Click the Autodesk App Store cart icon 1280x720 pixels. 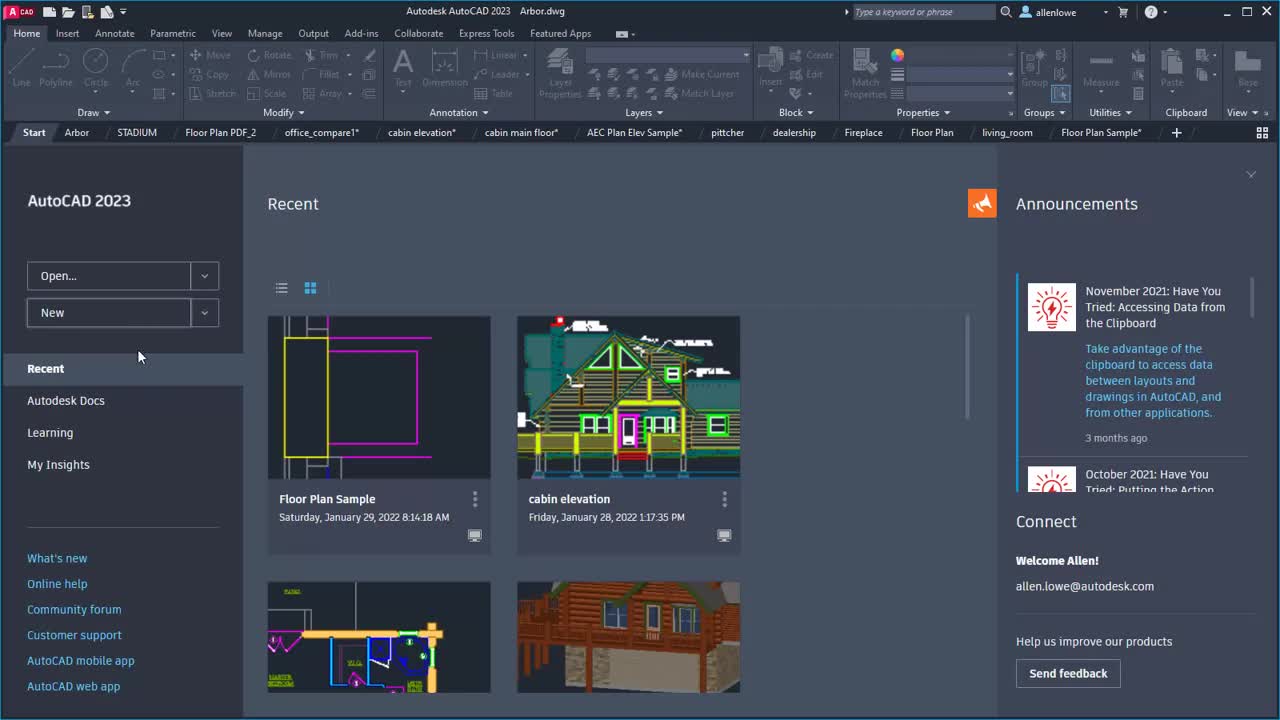(x=1123, y=12)
